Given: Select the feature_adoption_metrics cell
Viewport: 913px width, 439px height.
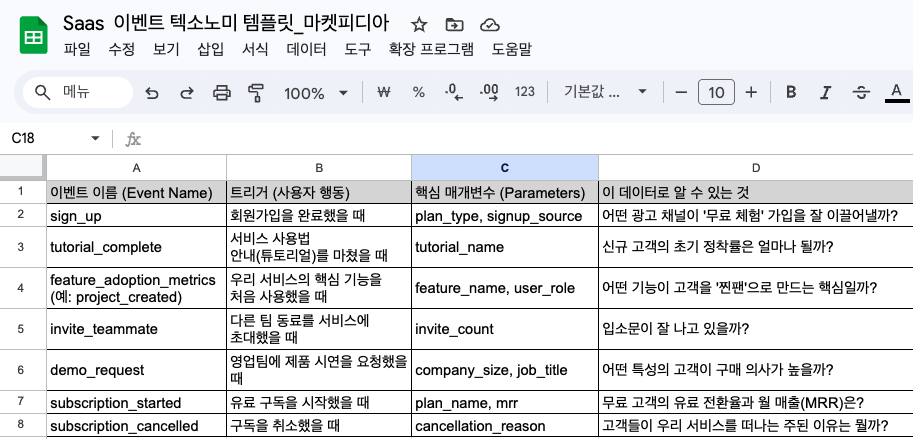Looking at the screenshot, I should [136, 288].
